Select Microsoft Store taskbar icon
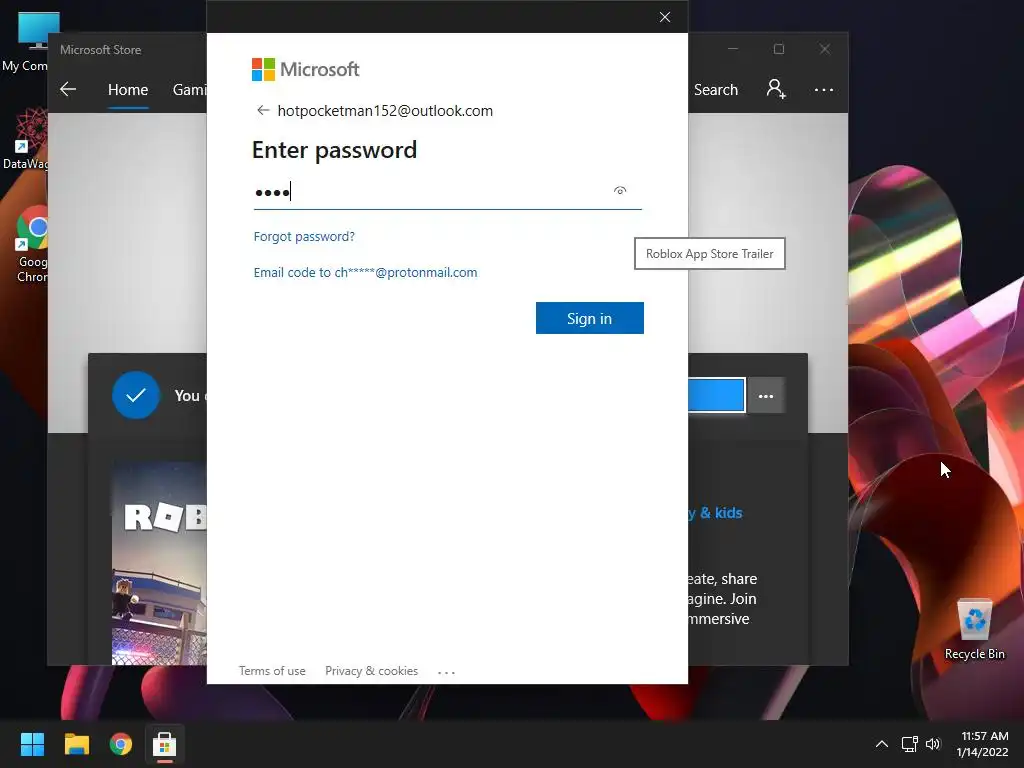Viewport: 1024px width, 768px height. click(x=165, y=744)
